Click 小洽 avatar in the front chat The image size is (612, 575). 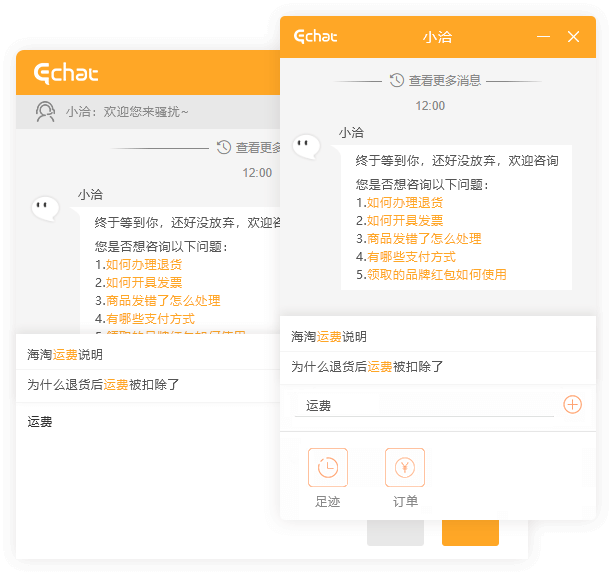[x=306, y=146]
